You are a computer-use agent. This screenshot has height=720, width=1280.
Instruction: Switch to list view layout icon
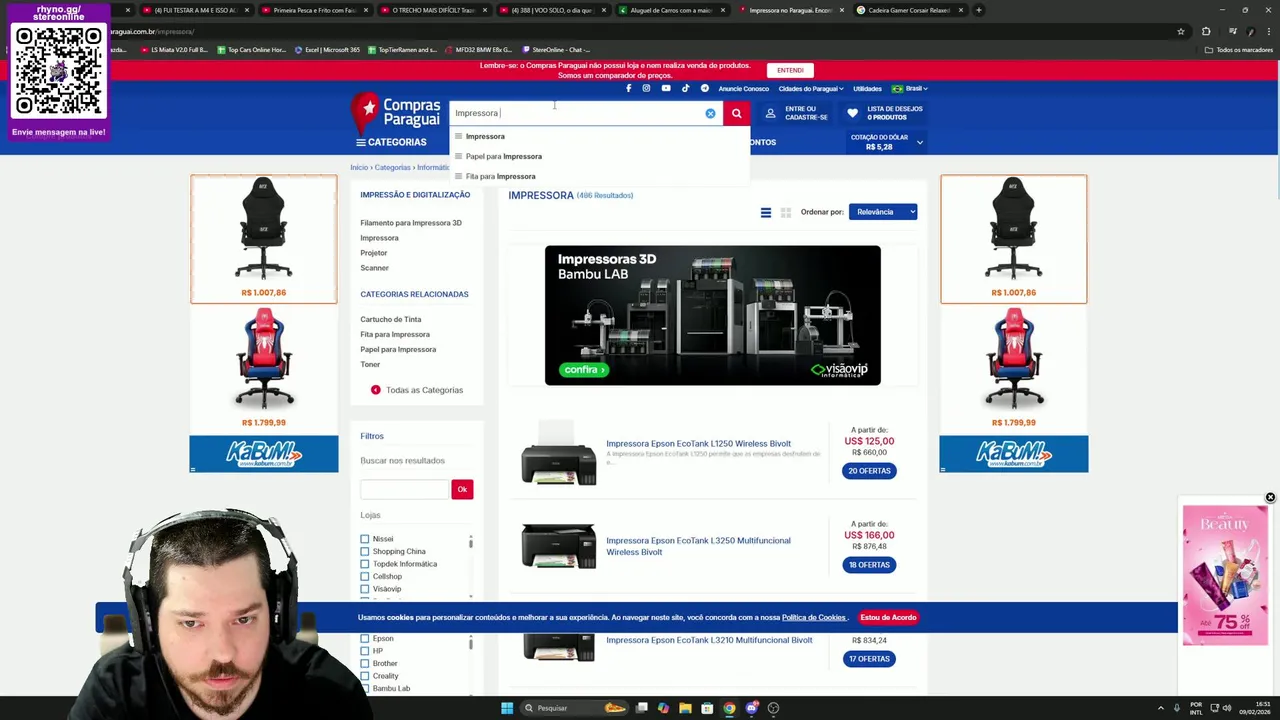pos(766,212)
